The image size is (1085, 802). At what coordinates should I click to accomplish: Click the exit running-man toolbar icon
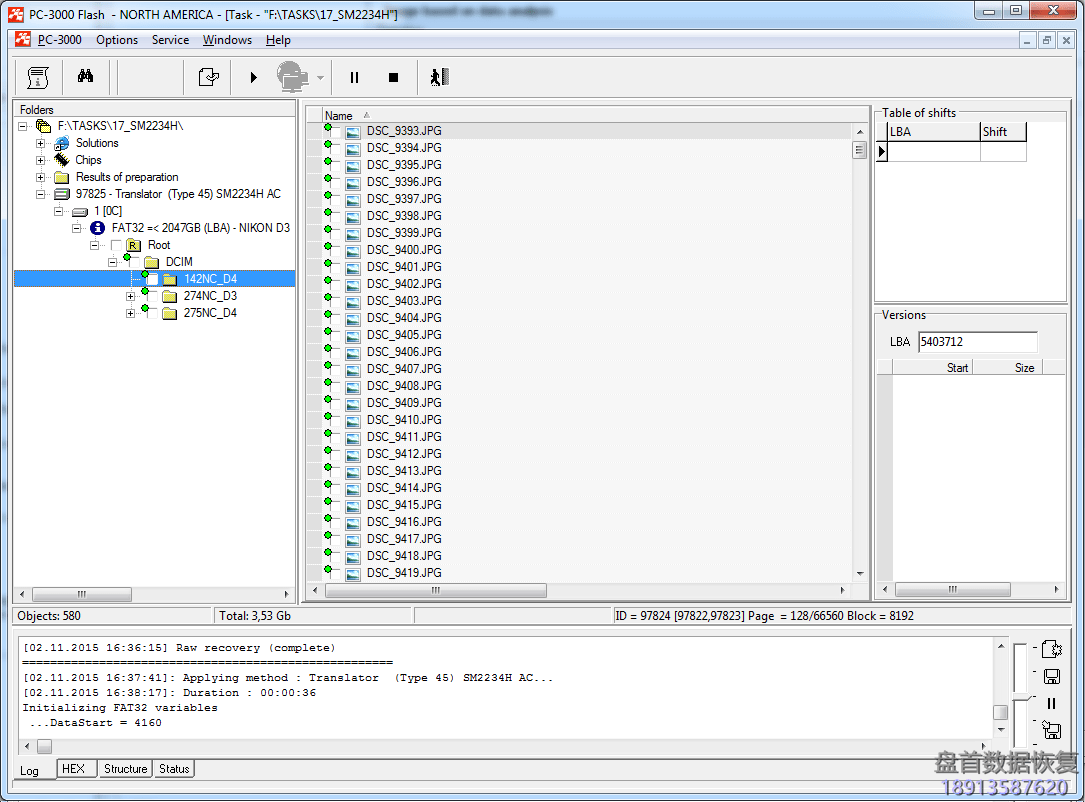coord(439,77)
